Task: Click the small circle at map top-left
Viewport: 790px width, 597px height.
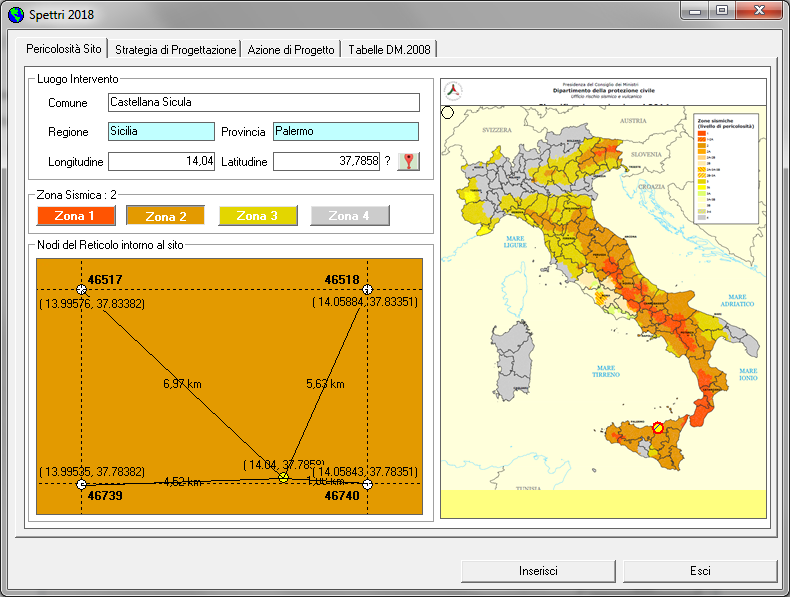Action: coord(447,112)
